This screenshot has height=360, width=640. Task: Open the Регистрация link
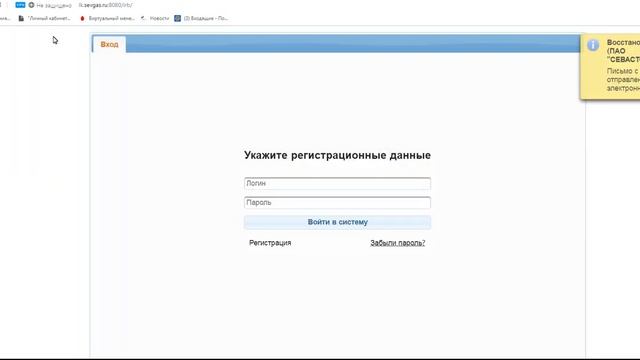pos(270,243)
